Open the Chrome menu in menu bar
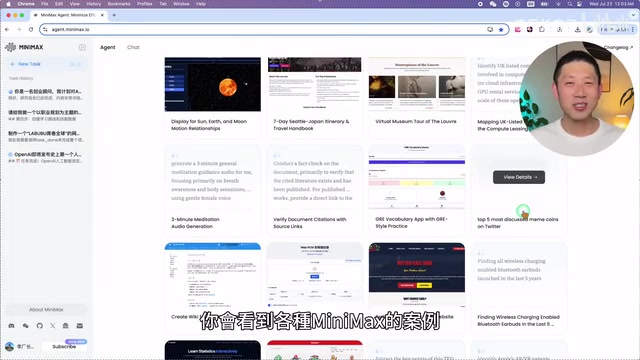Screen dimensions: 640x360 (x=26, y=4)
